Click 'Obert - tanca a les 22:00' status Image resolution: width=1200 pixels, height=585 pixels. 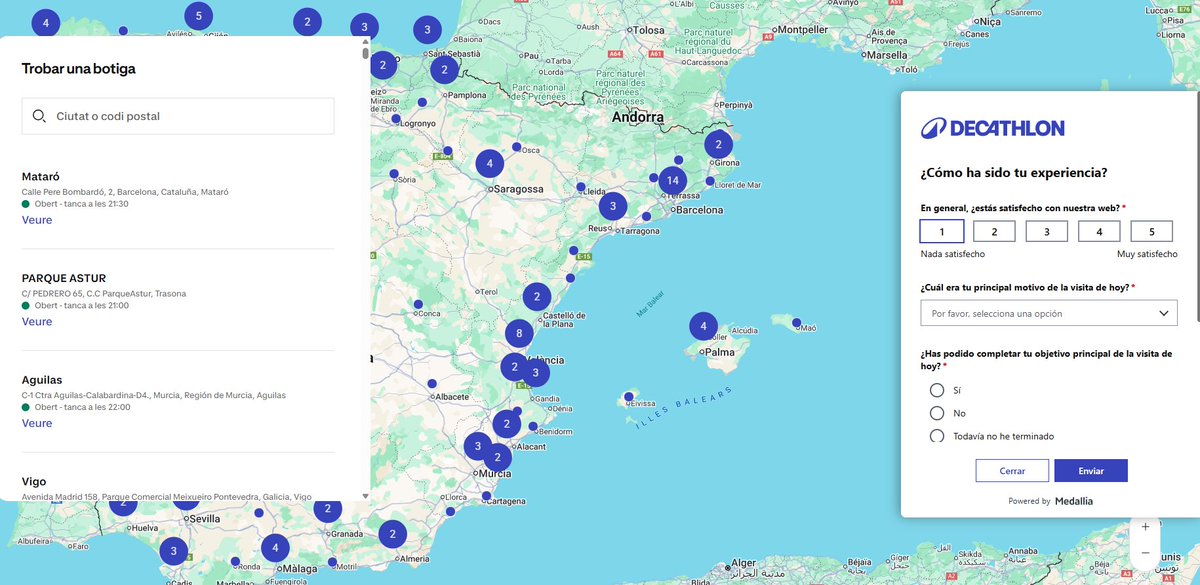pyautogui.click(x=82, y=407)
